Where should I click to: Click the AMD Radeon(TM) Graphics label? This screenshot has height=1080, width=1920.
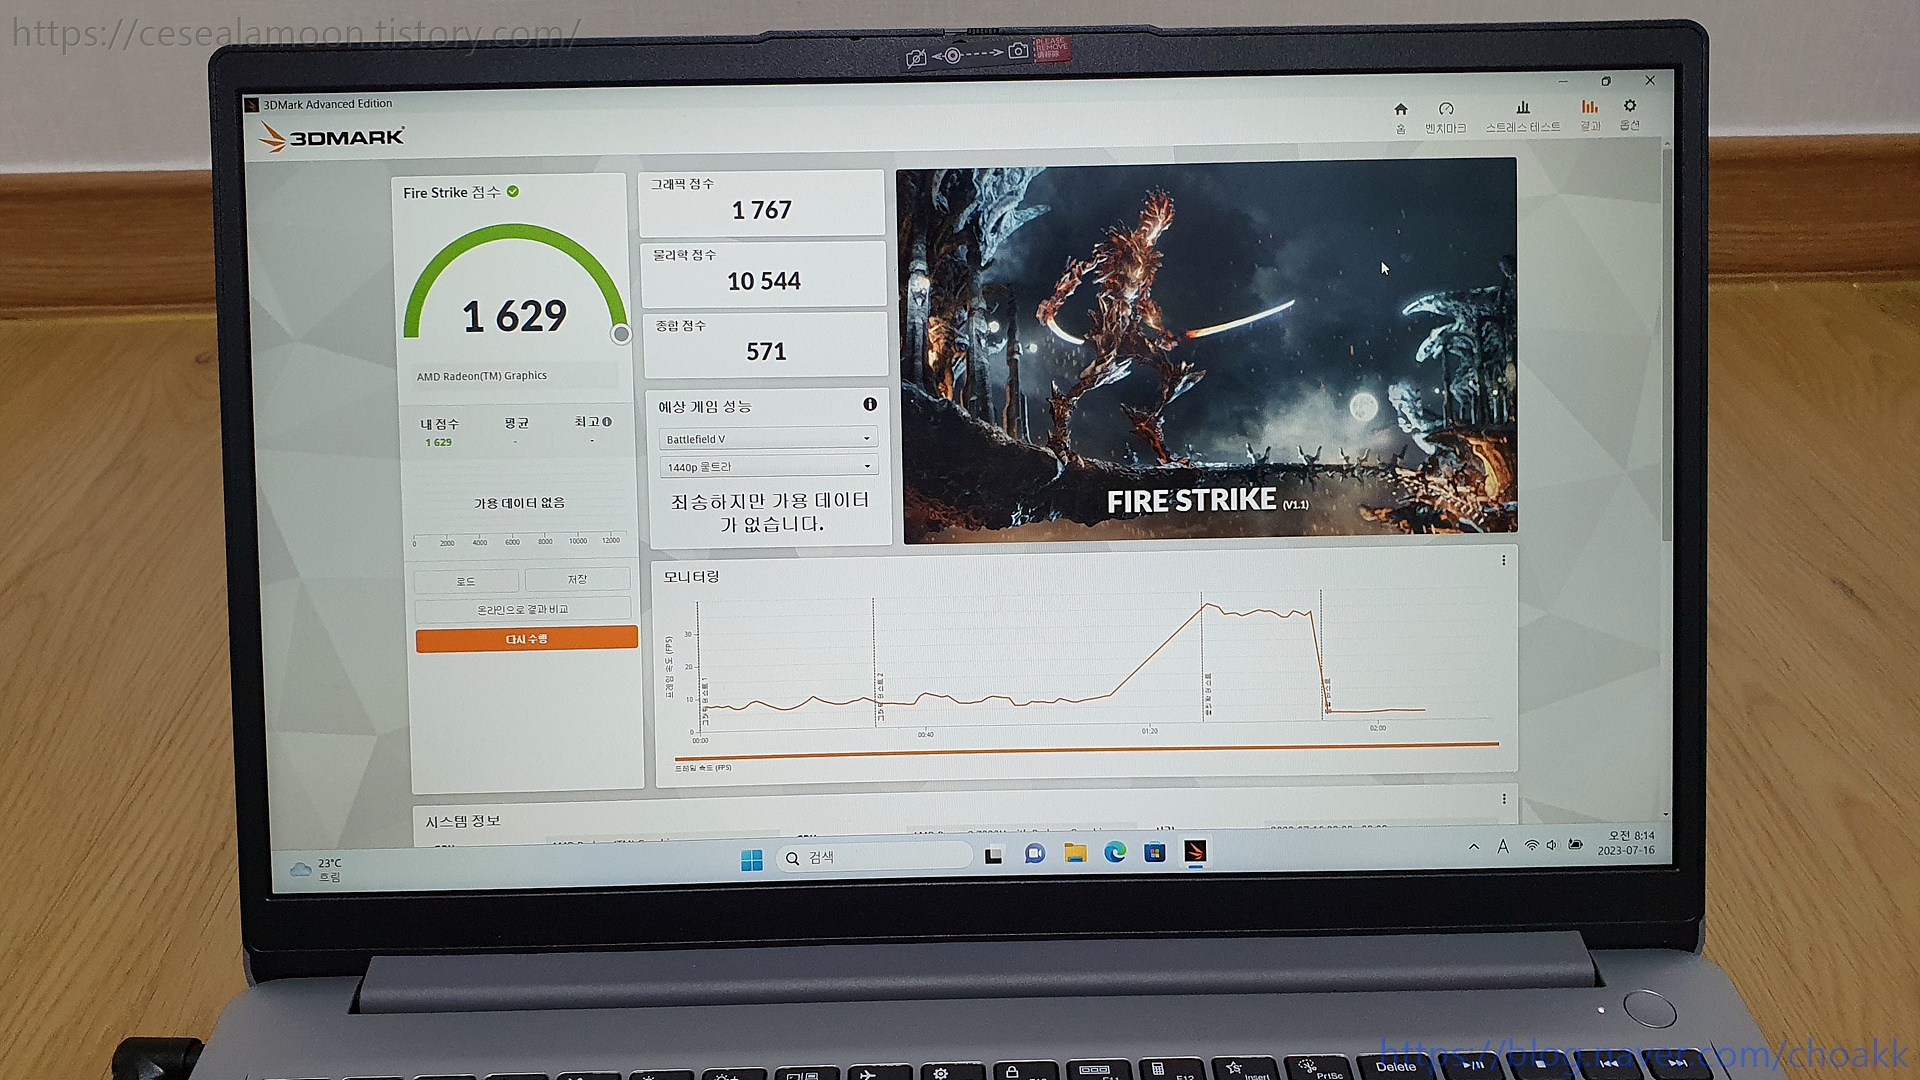(x=482, y=376)
